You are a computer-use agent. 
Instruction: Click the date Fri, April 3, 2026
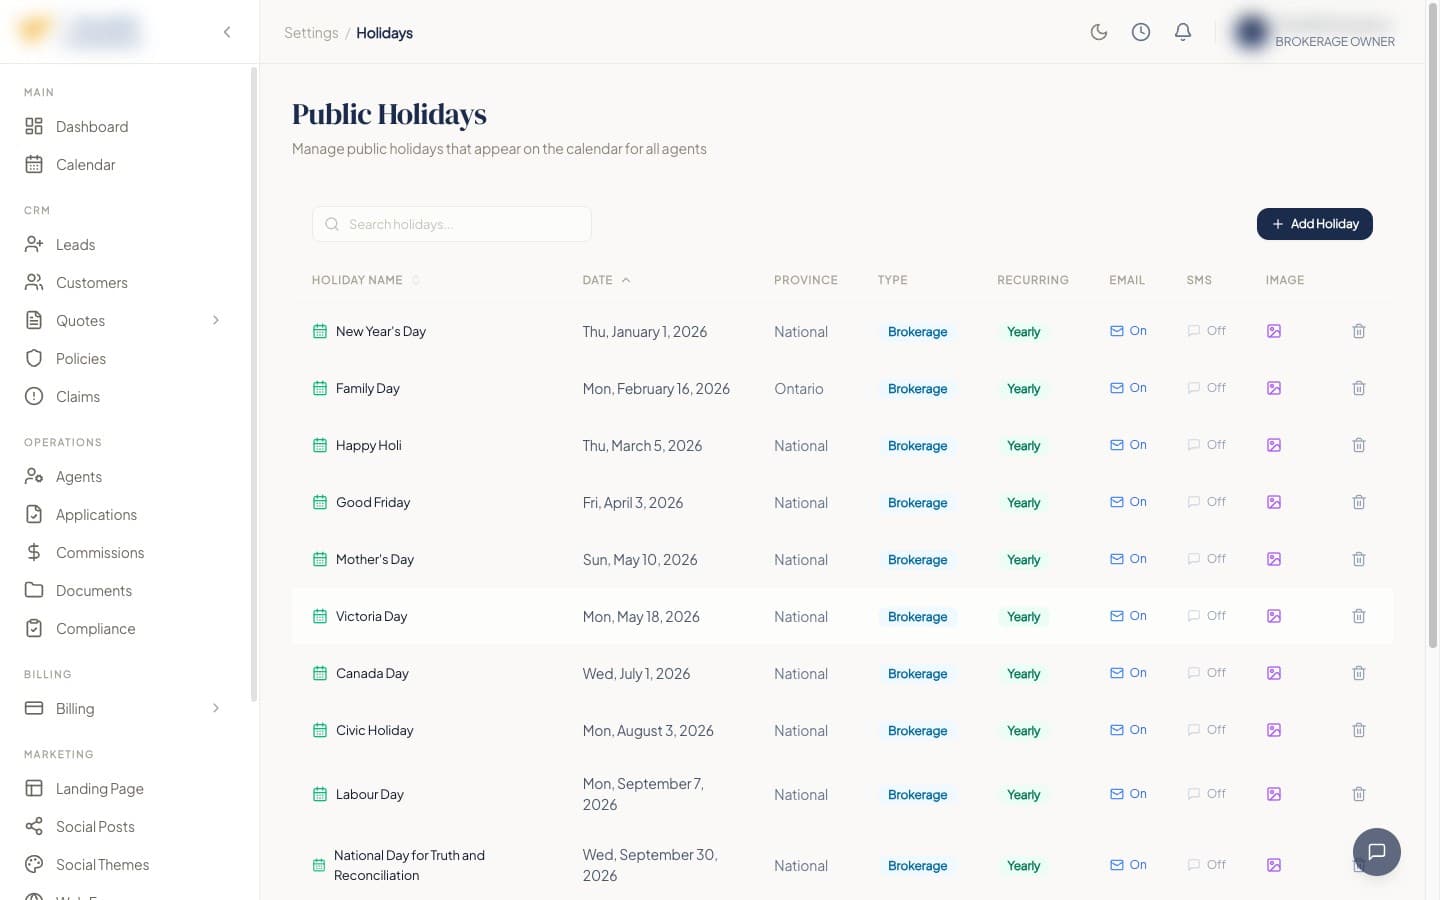[632, 503]
